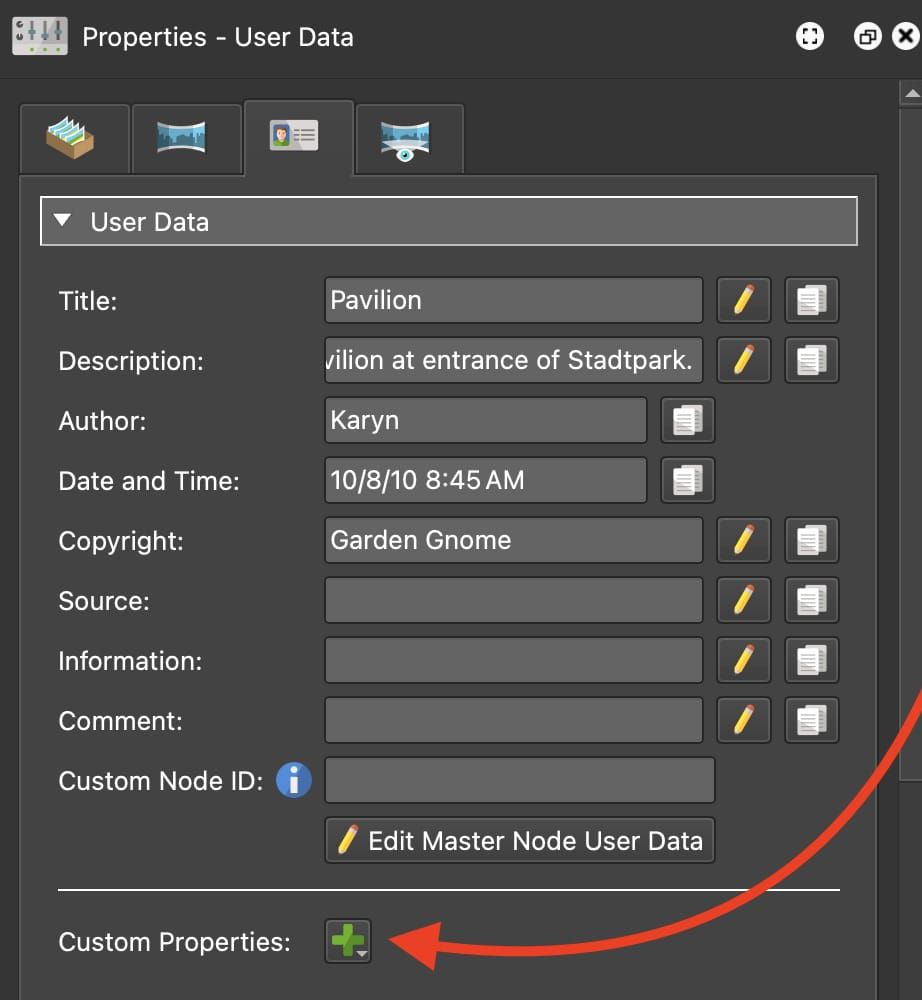Copy the Title value to clipboard
The height and width of the screenshot is (1000, 922).
[x=811, y=300]
